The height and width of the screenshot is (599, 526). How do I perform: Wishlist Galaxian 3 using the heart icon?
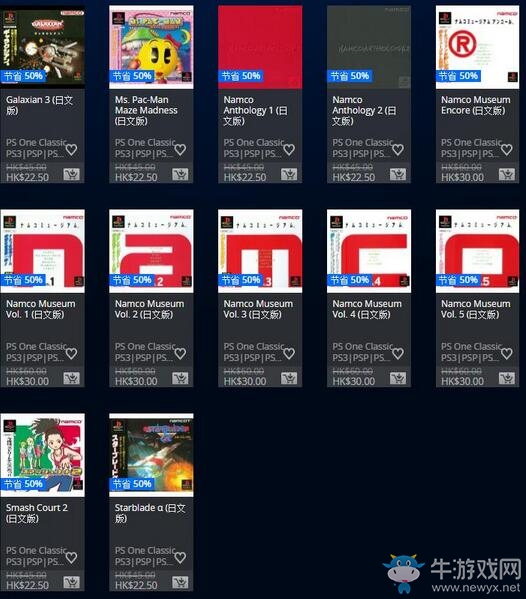point(71,149)
